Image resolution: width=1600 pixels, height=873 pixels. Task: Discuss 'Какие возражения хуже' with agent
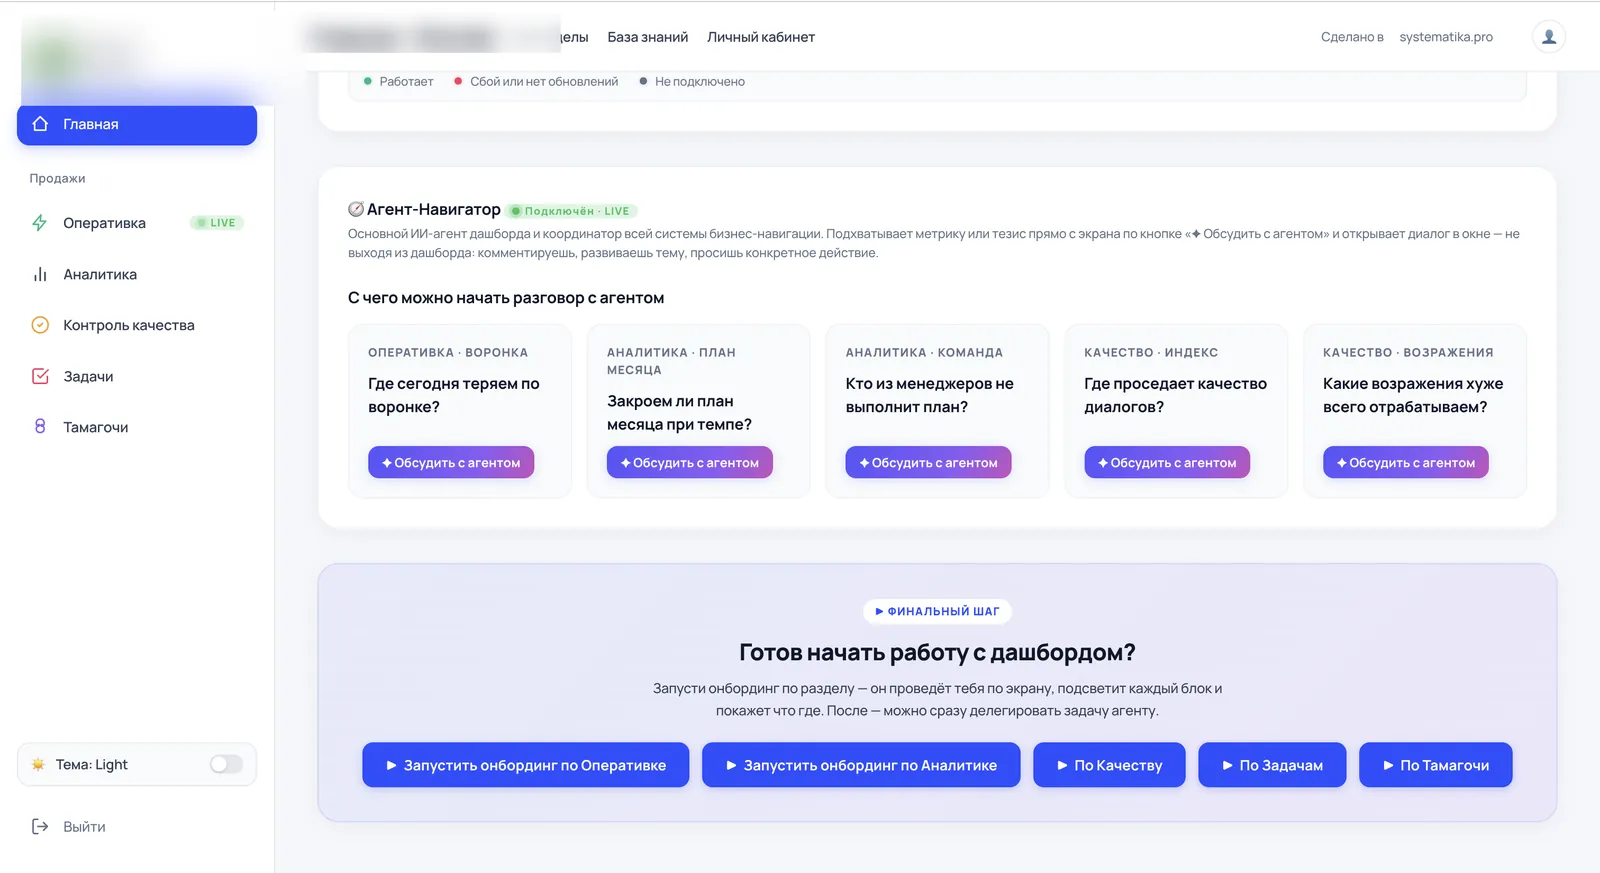click(1406, 462)
